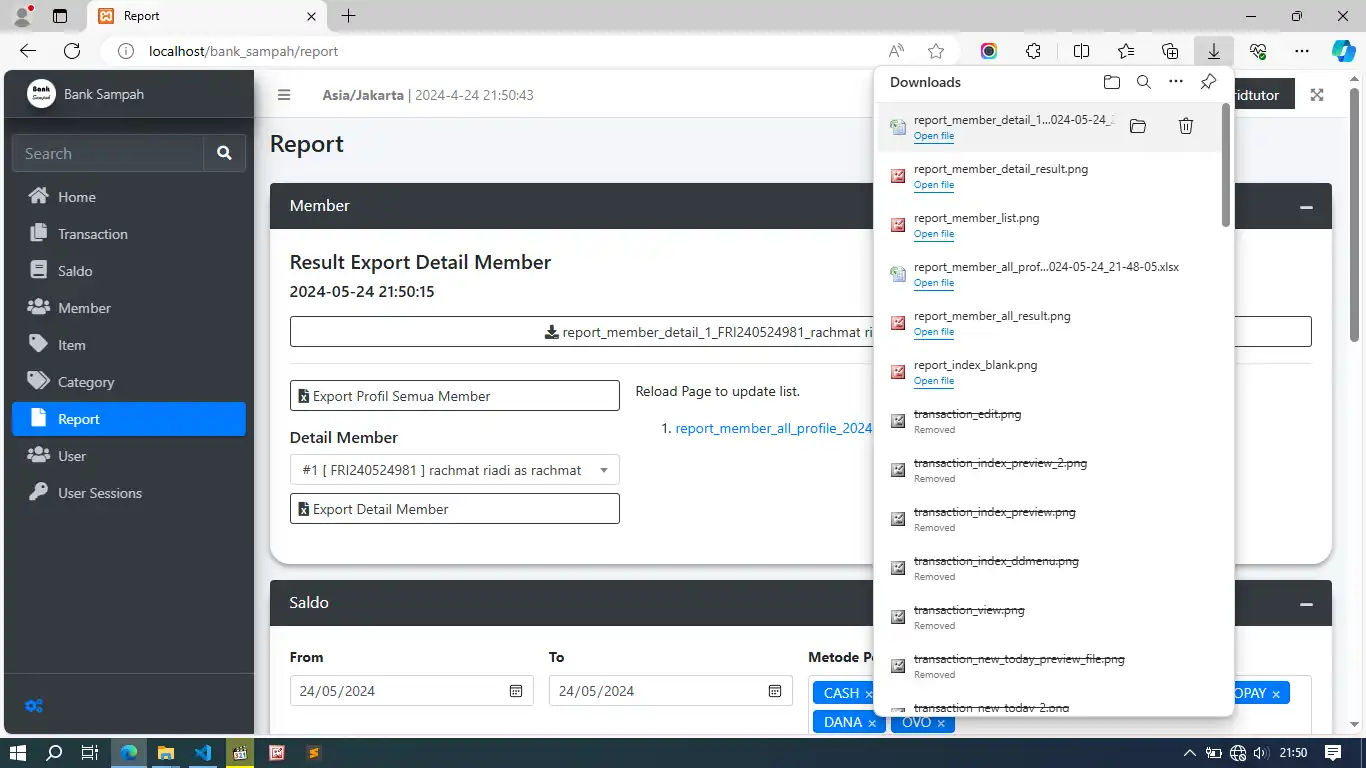This screenshot has width=1366, height=768.
Task: Collapse the Saldo card
Action: 1305,604
